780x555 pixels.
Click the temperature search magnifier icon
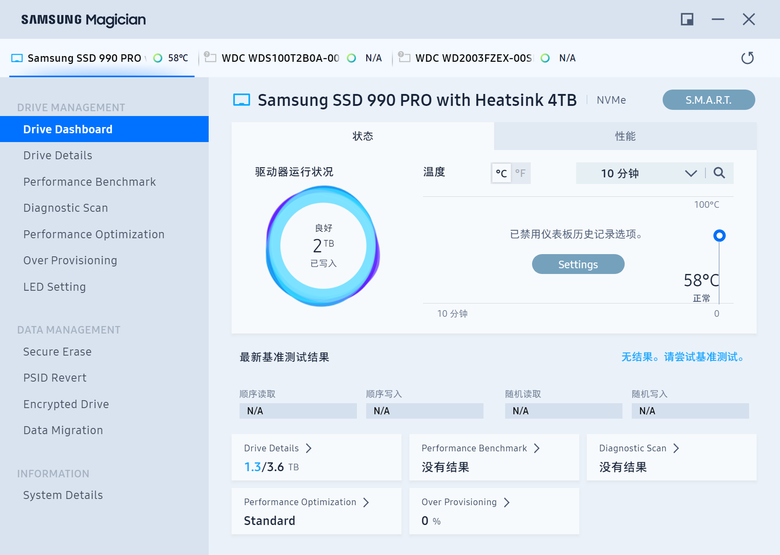pos(719,173)
